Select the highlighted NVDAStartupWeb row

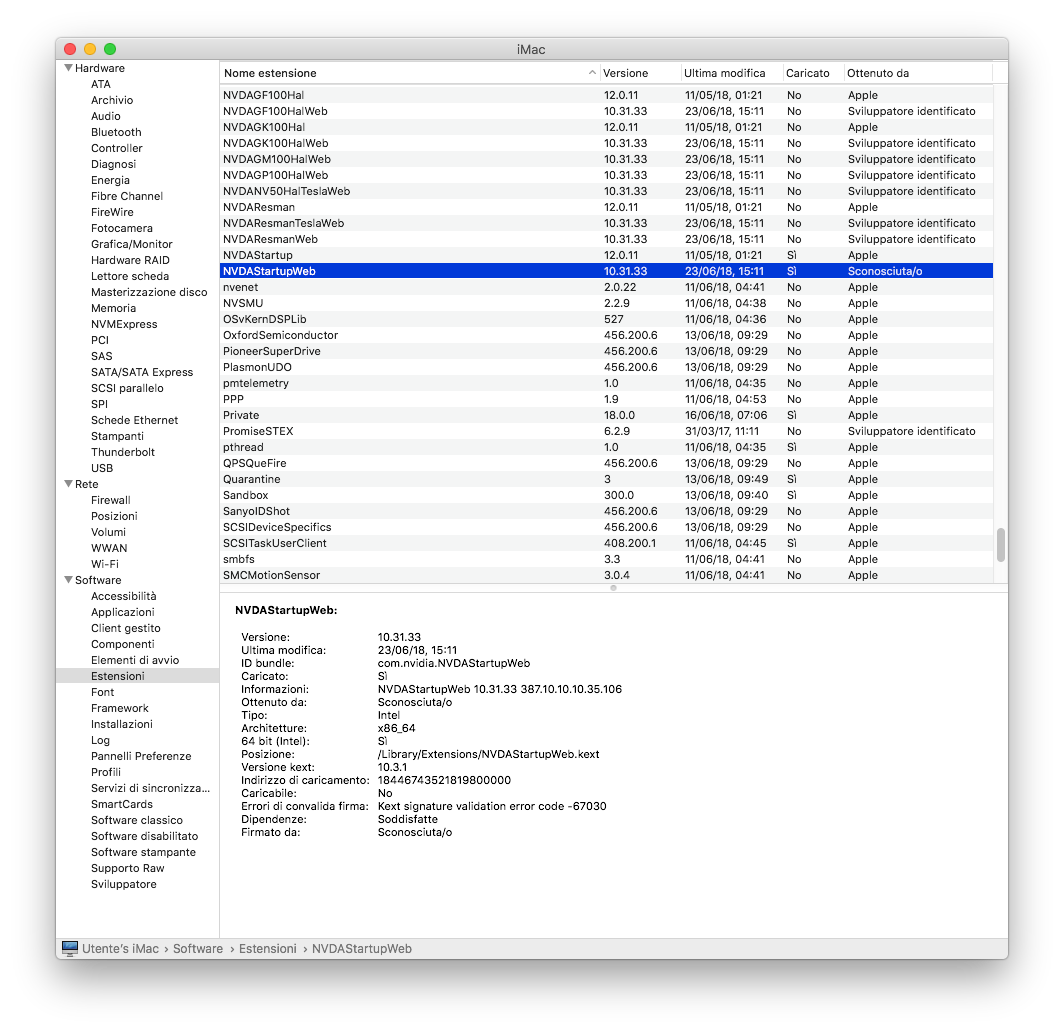click(607, 271)
